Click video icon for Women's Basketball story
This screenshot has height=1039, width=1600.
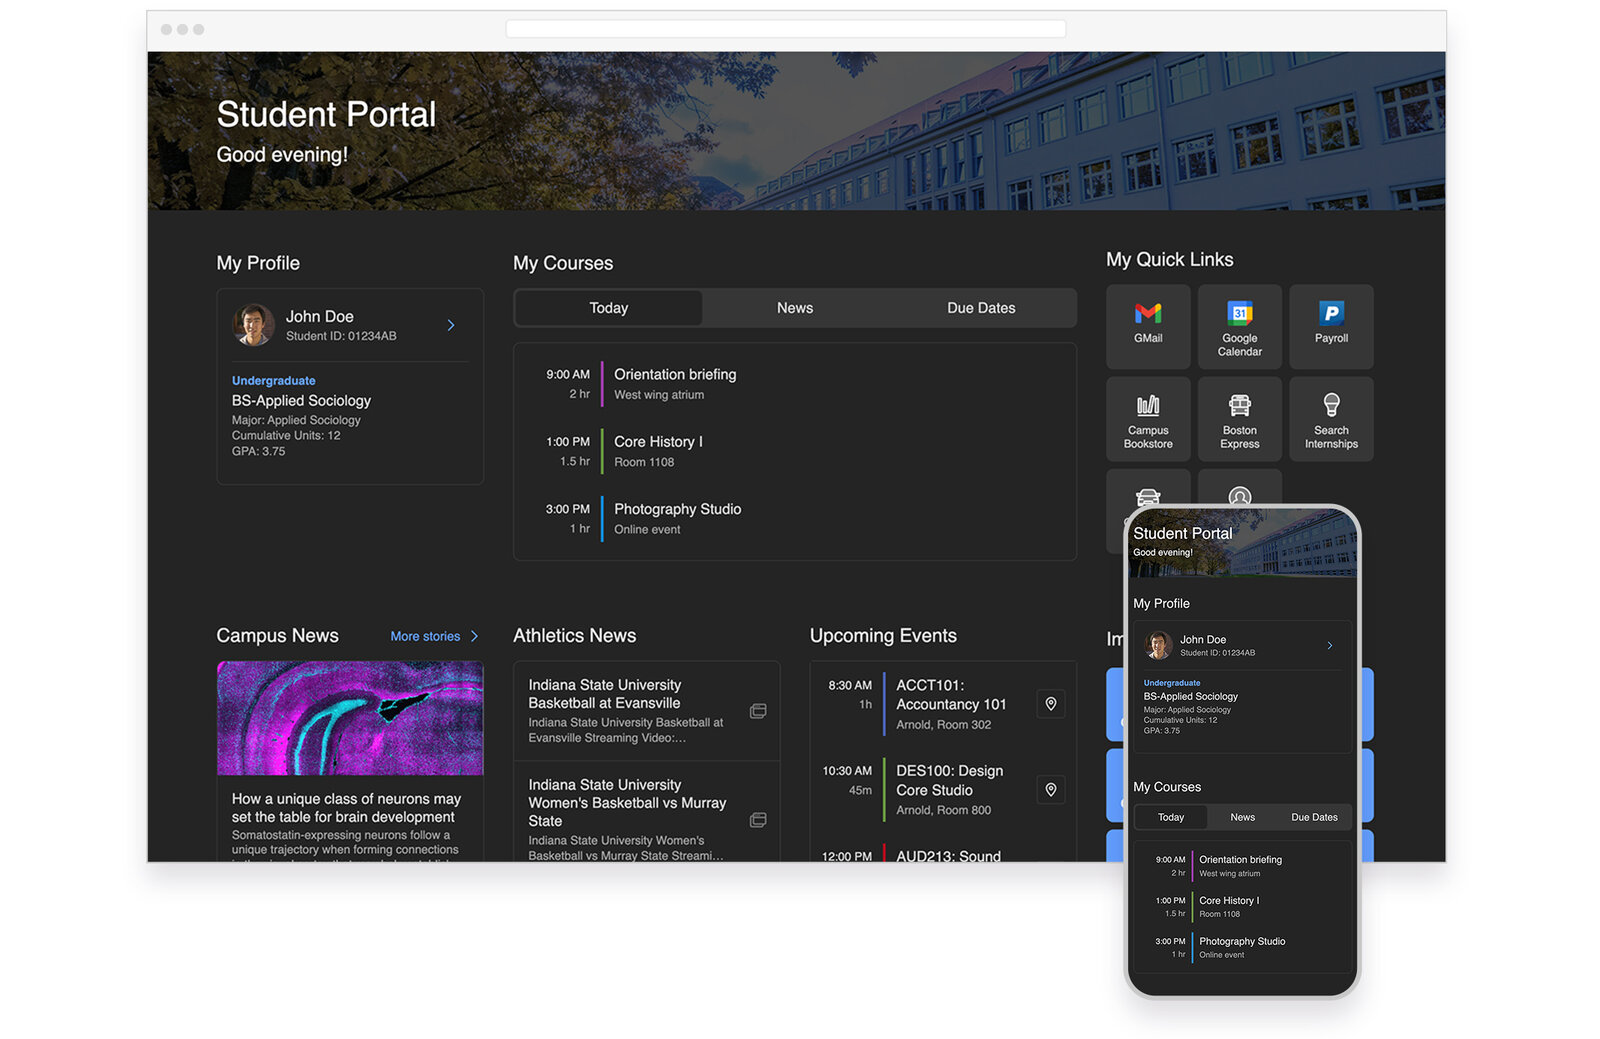pyautogui.click(x=758, y=820)
